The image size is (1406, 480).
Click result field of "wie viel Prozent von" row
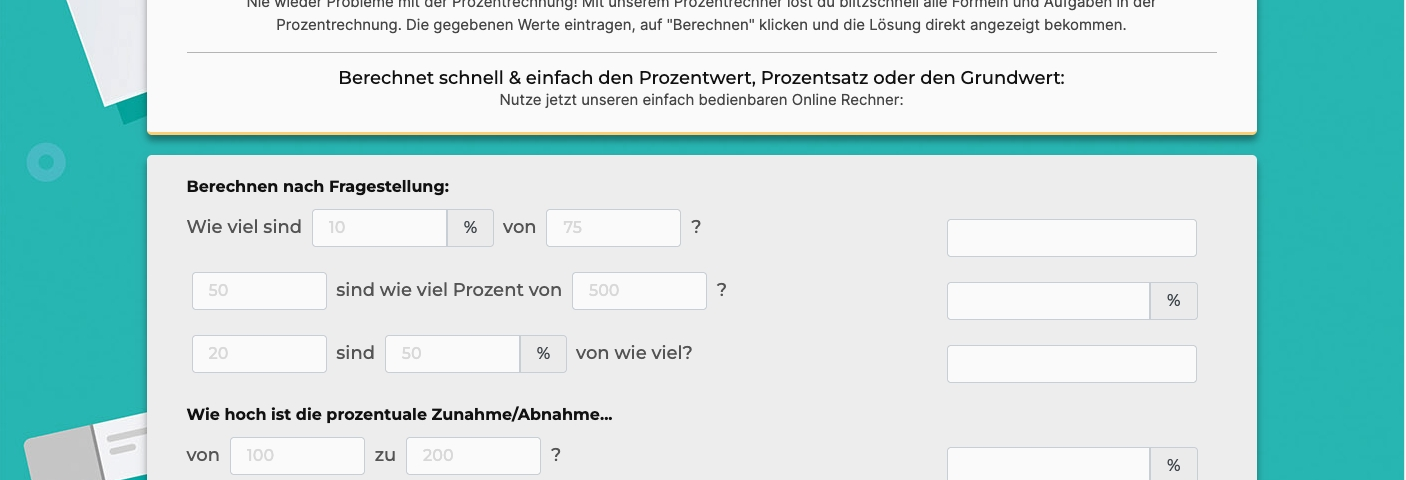click(x=1047, y=301)
